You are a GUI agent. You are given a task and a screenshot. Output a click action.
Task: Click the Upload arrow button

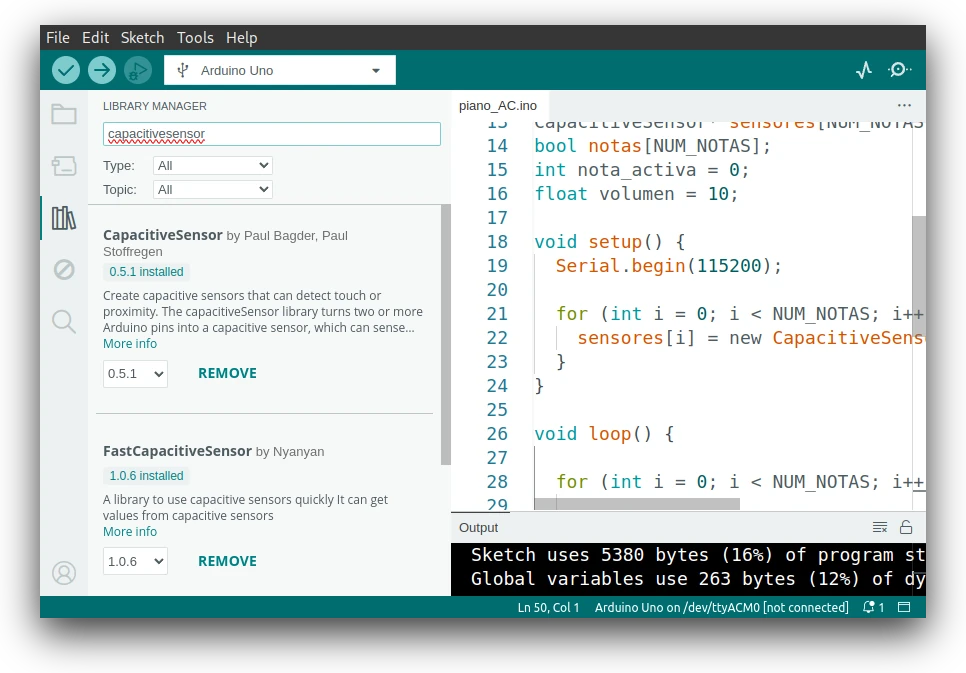click(102, 70)
